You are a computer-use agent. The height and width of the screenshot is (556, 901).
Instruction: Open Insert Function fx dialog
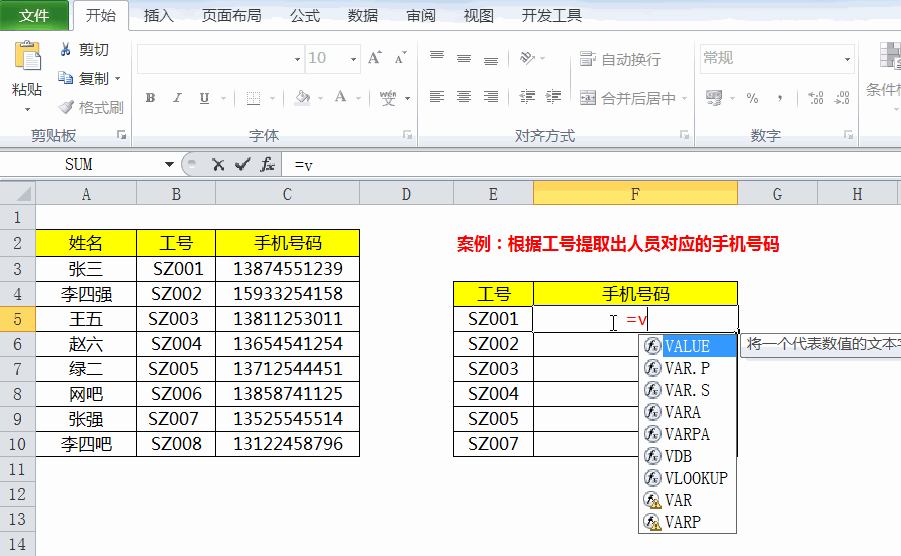coord(267,165)
